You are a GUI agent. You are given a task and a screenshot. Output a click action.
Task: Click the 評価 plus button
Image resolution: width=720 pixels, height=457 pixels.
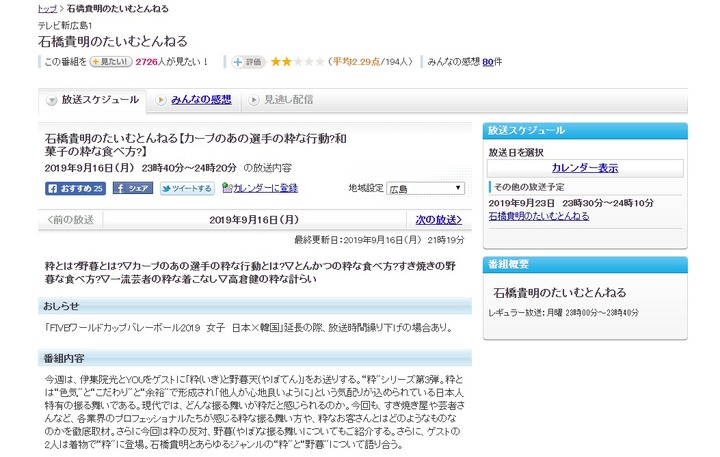(x=248, y=62)
